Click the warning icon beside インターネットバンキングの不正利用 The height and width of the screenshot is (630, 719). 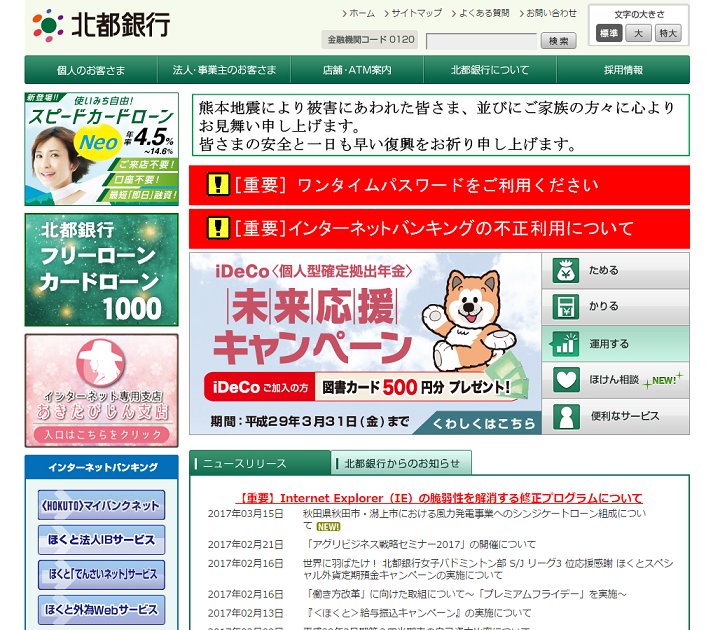click(x=218, y=228)
